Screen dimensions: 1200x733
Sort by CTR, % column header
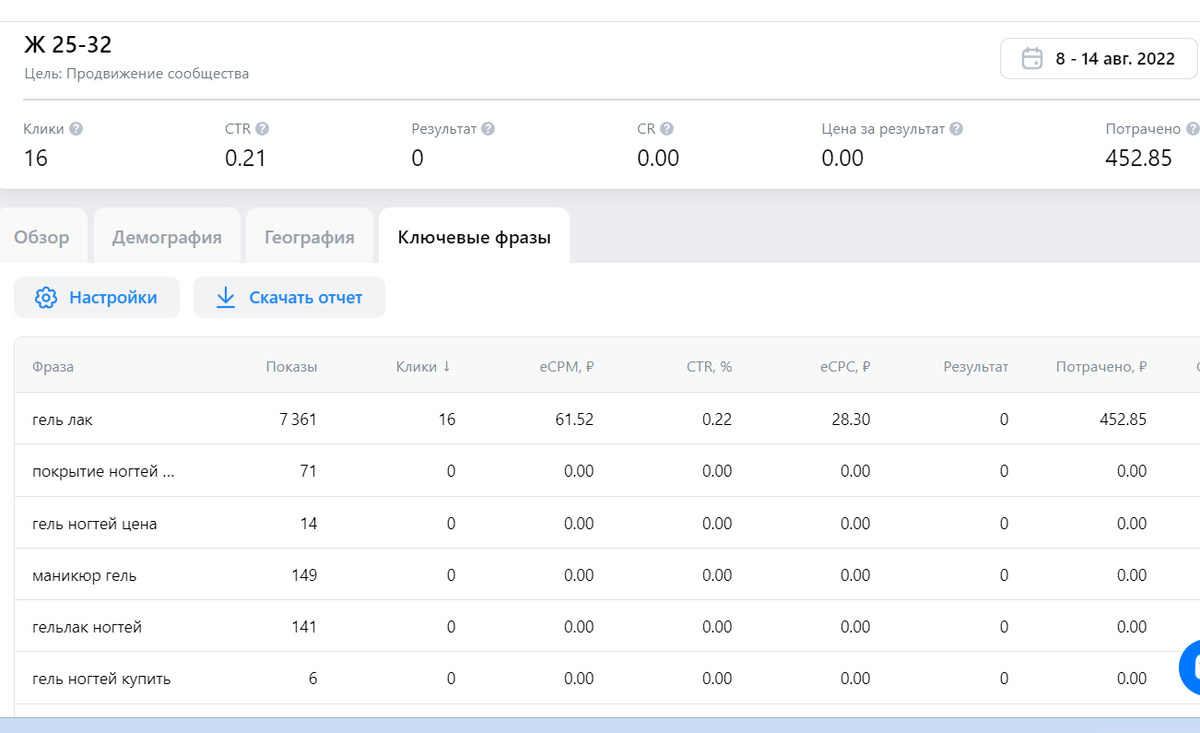tap(709, 367)
